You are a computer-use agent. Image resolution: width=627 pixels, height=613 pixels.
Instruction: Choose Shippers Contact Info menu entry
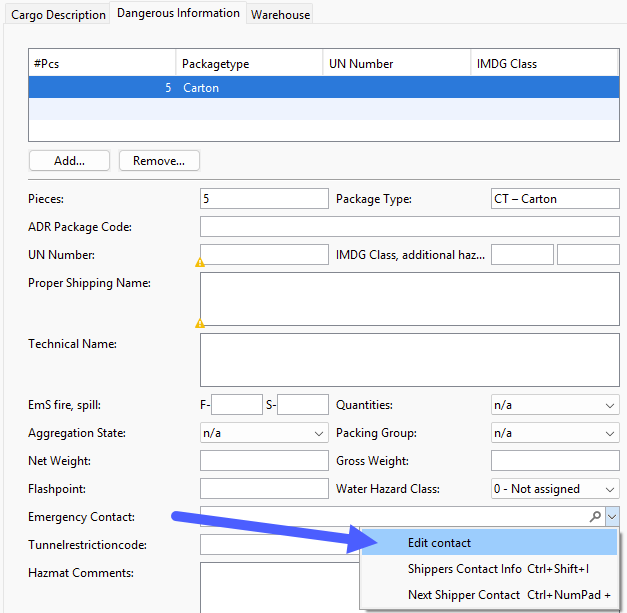464,569
